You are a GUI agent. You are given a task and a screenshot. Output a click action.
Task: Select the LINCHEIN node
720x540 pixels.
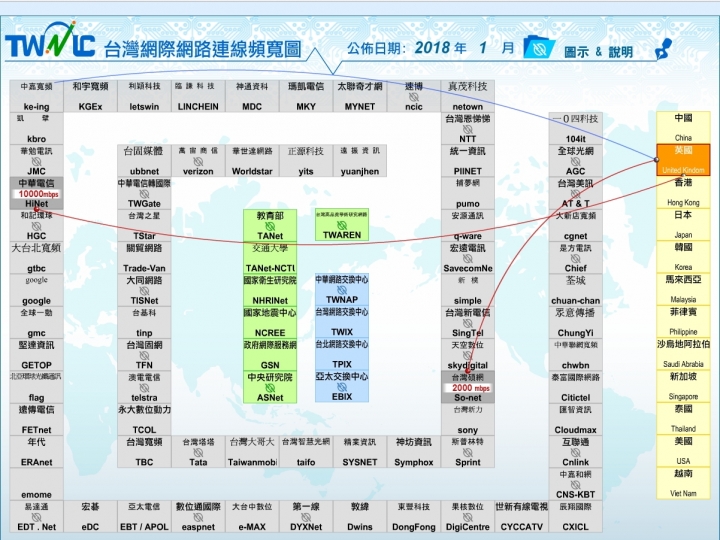click(198, 96)
